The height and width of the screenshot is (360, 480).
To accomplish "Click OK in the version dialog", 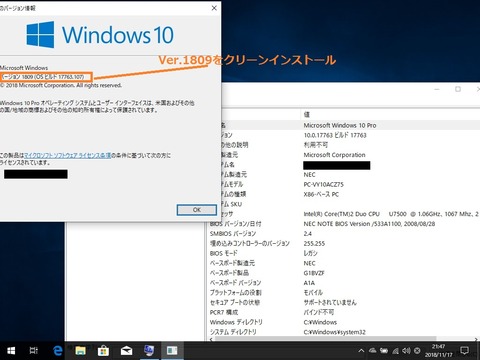I will click(x=197, y=210).
